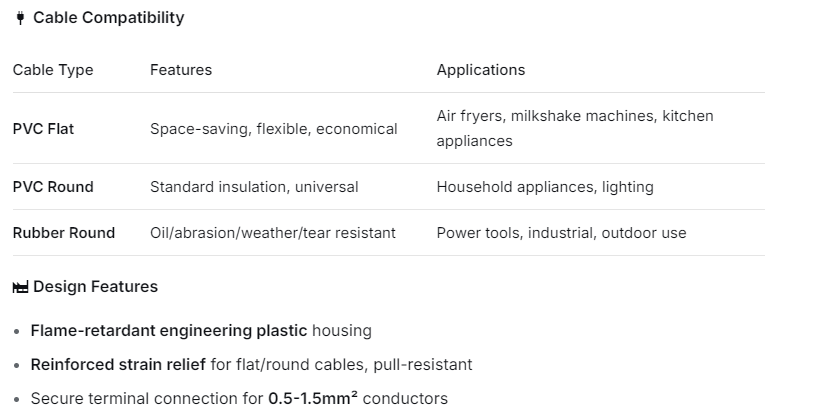Click the factory icon beside Design Features
The height and width of the screenshot is (419, 815).
pyautogui.click(x=21, y=287)
